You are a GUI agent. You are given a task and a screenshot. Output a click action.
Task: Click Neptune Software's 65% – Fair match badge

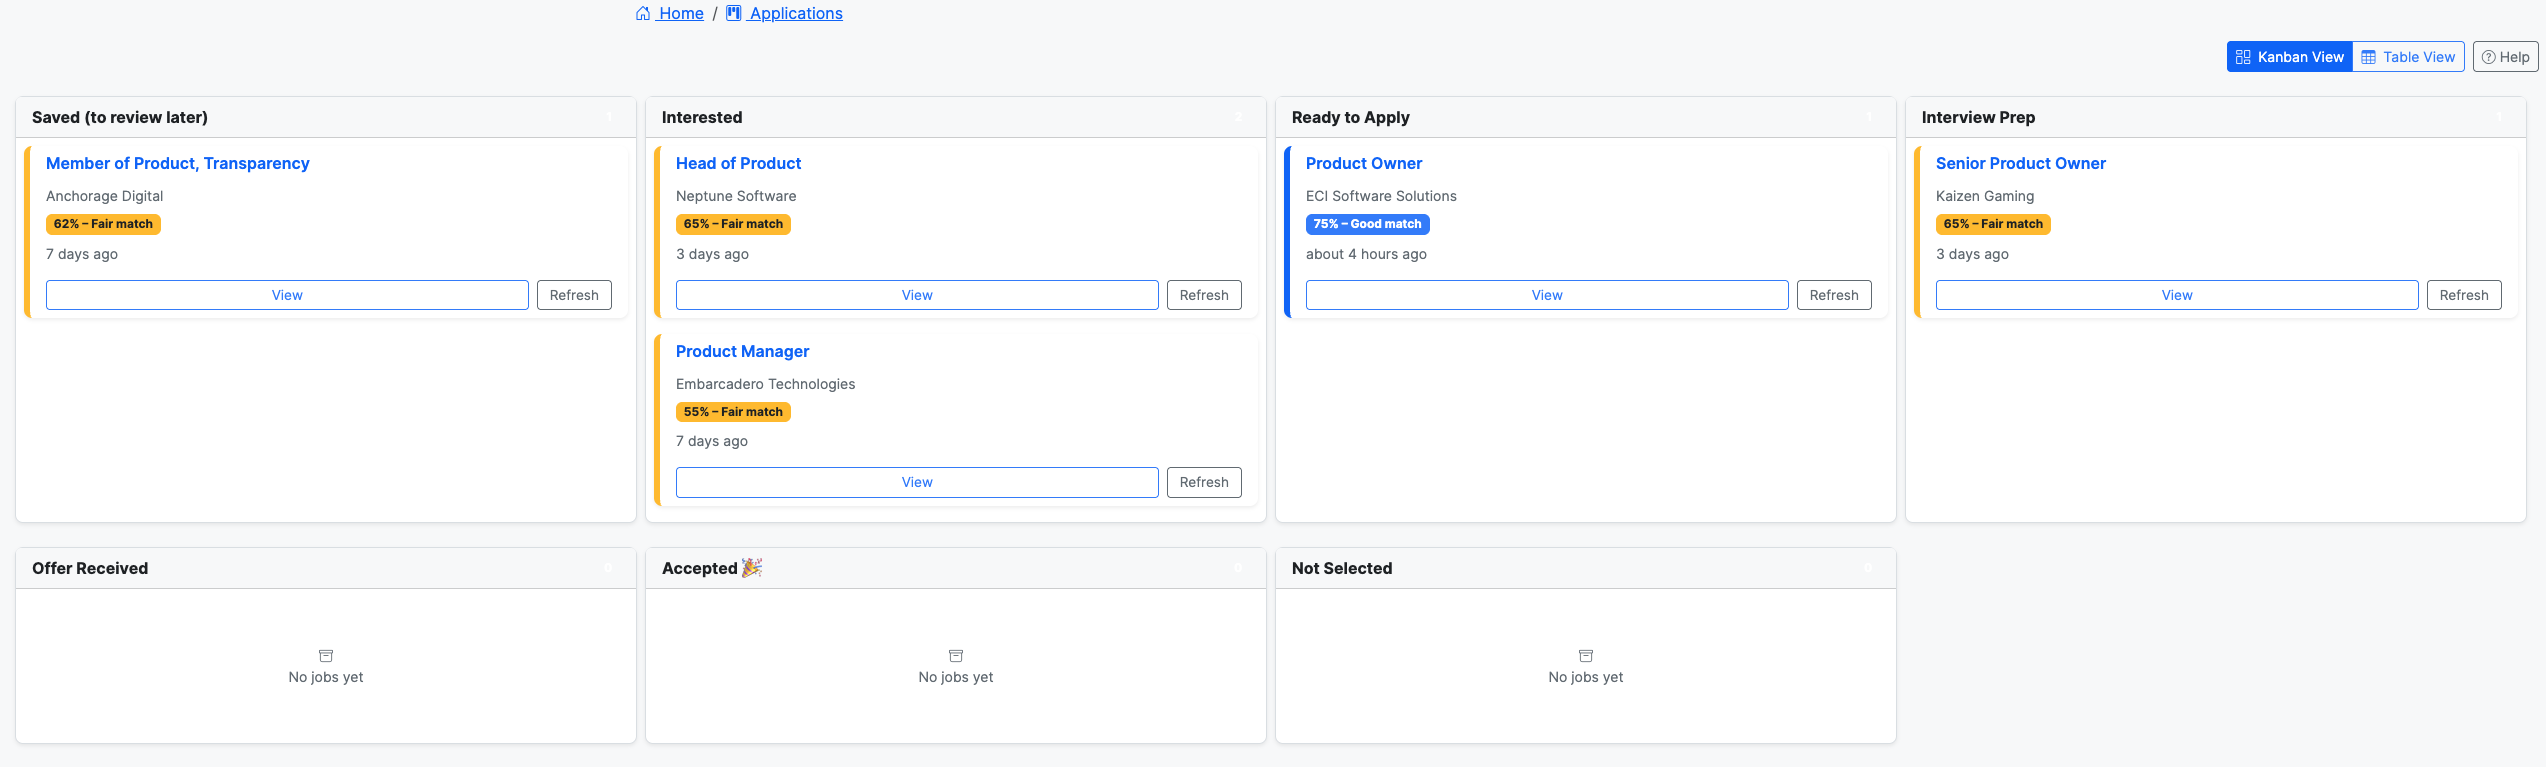(733, 224)
